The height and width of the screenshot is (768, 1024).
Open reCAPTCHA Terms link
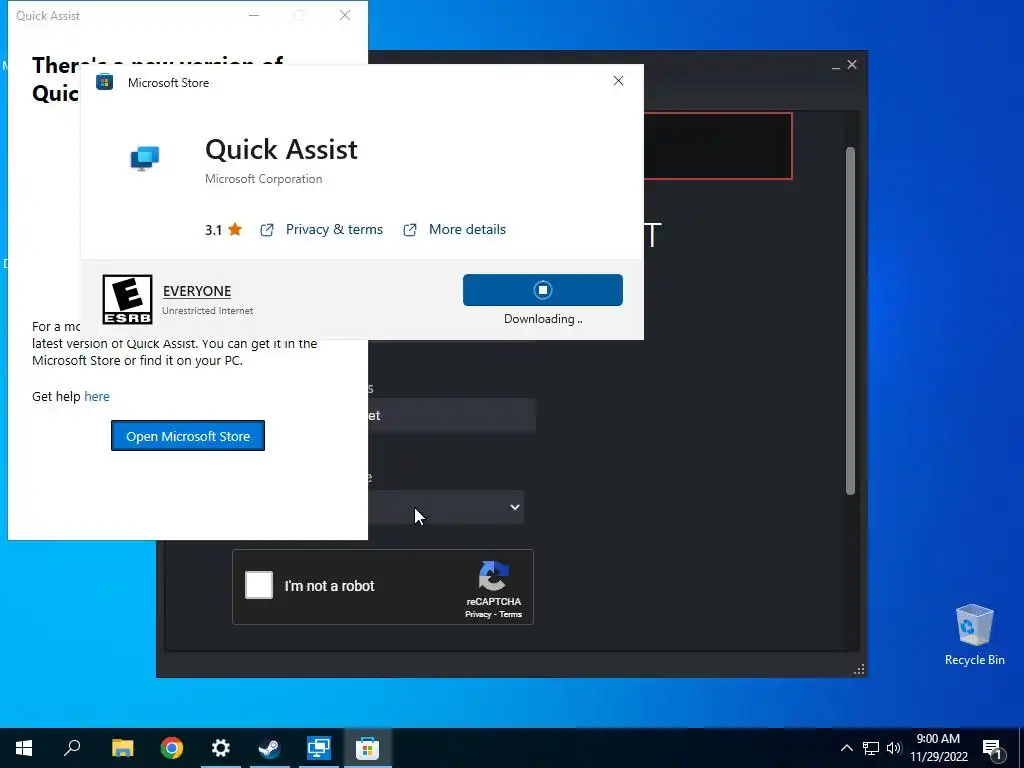pos(511,615)
